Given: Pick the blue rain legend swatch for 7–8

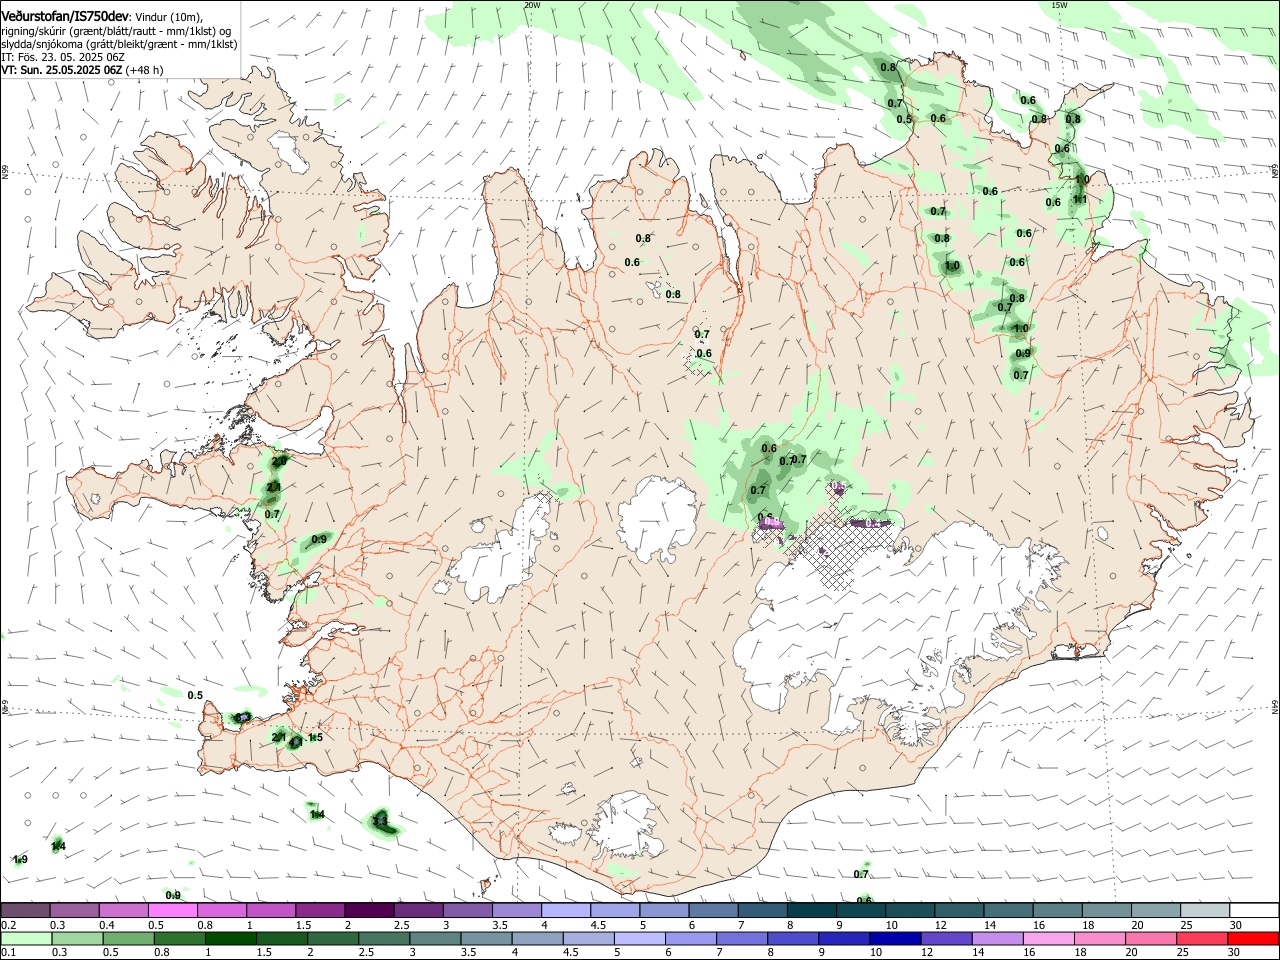Looking at the screenshot, I should tap(742, 939).
